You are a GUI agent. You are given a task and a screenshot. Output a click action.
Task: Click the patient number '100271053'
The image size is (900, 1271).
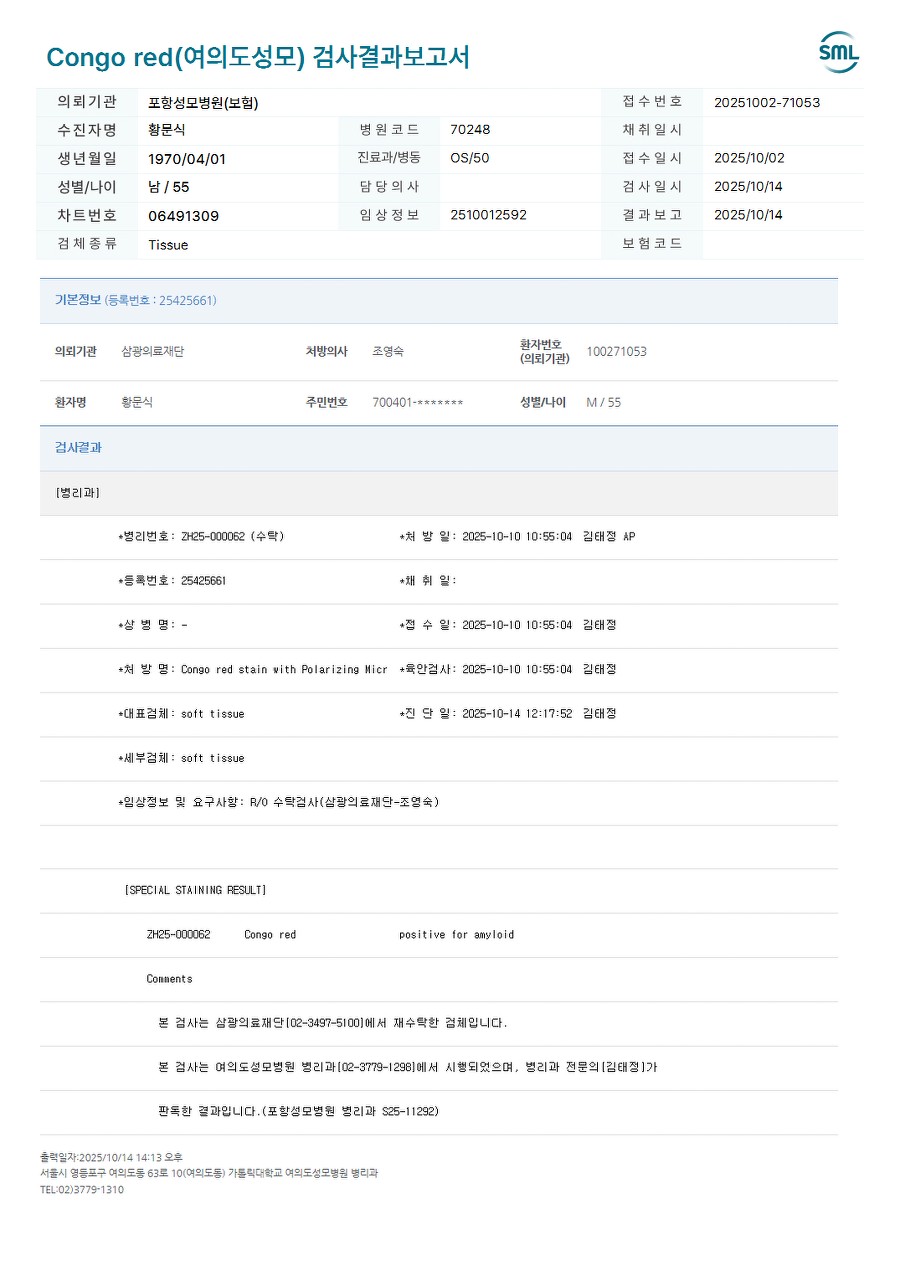pos(616,352)
